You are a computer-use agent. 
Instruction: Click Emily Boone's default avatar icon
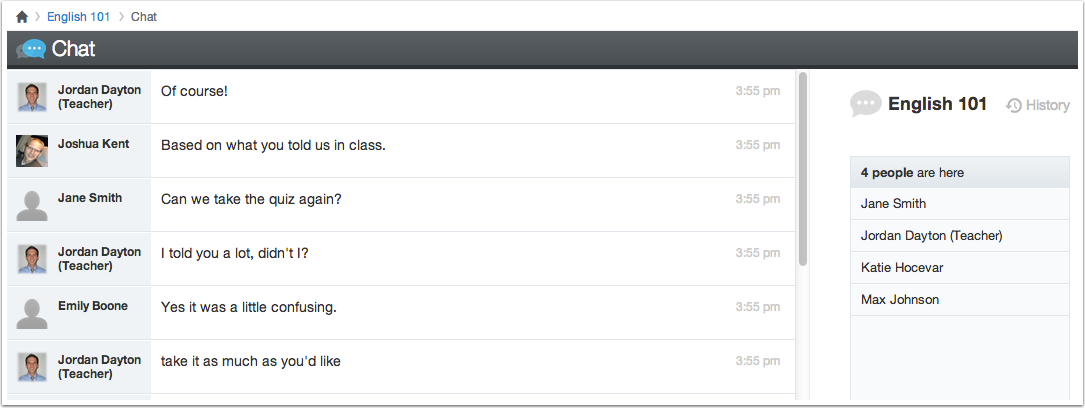pyautogui.click(x=32, y=313)
